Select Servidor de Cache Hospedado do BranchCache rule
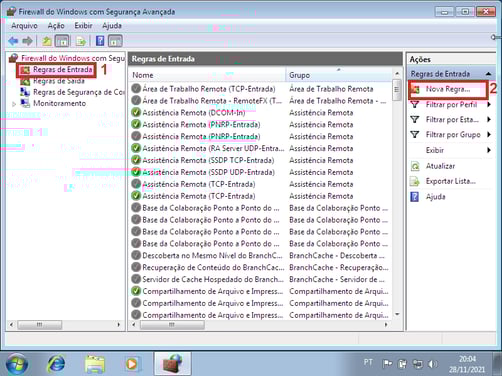Viewport: 502px width, 376px height. pyautogui.click(x=213, y=279)
